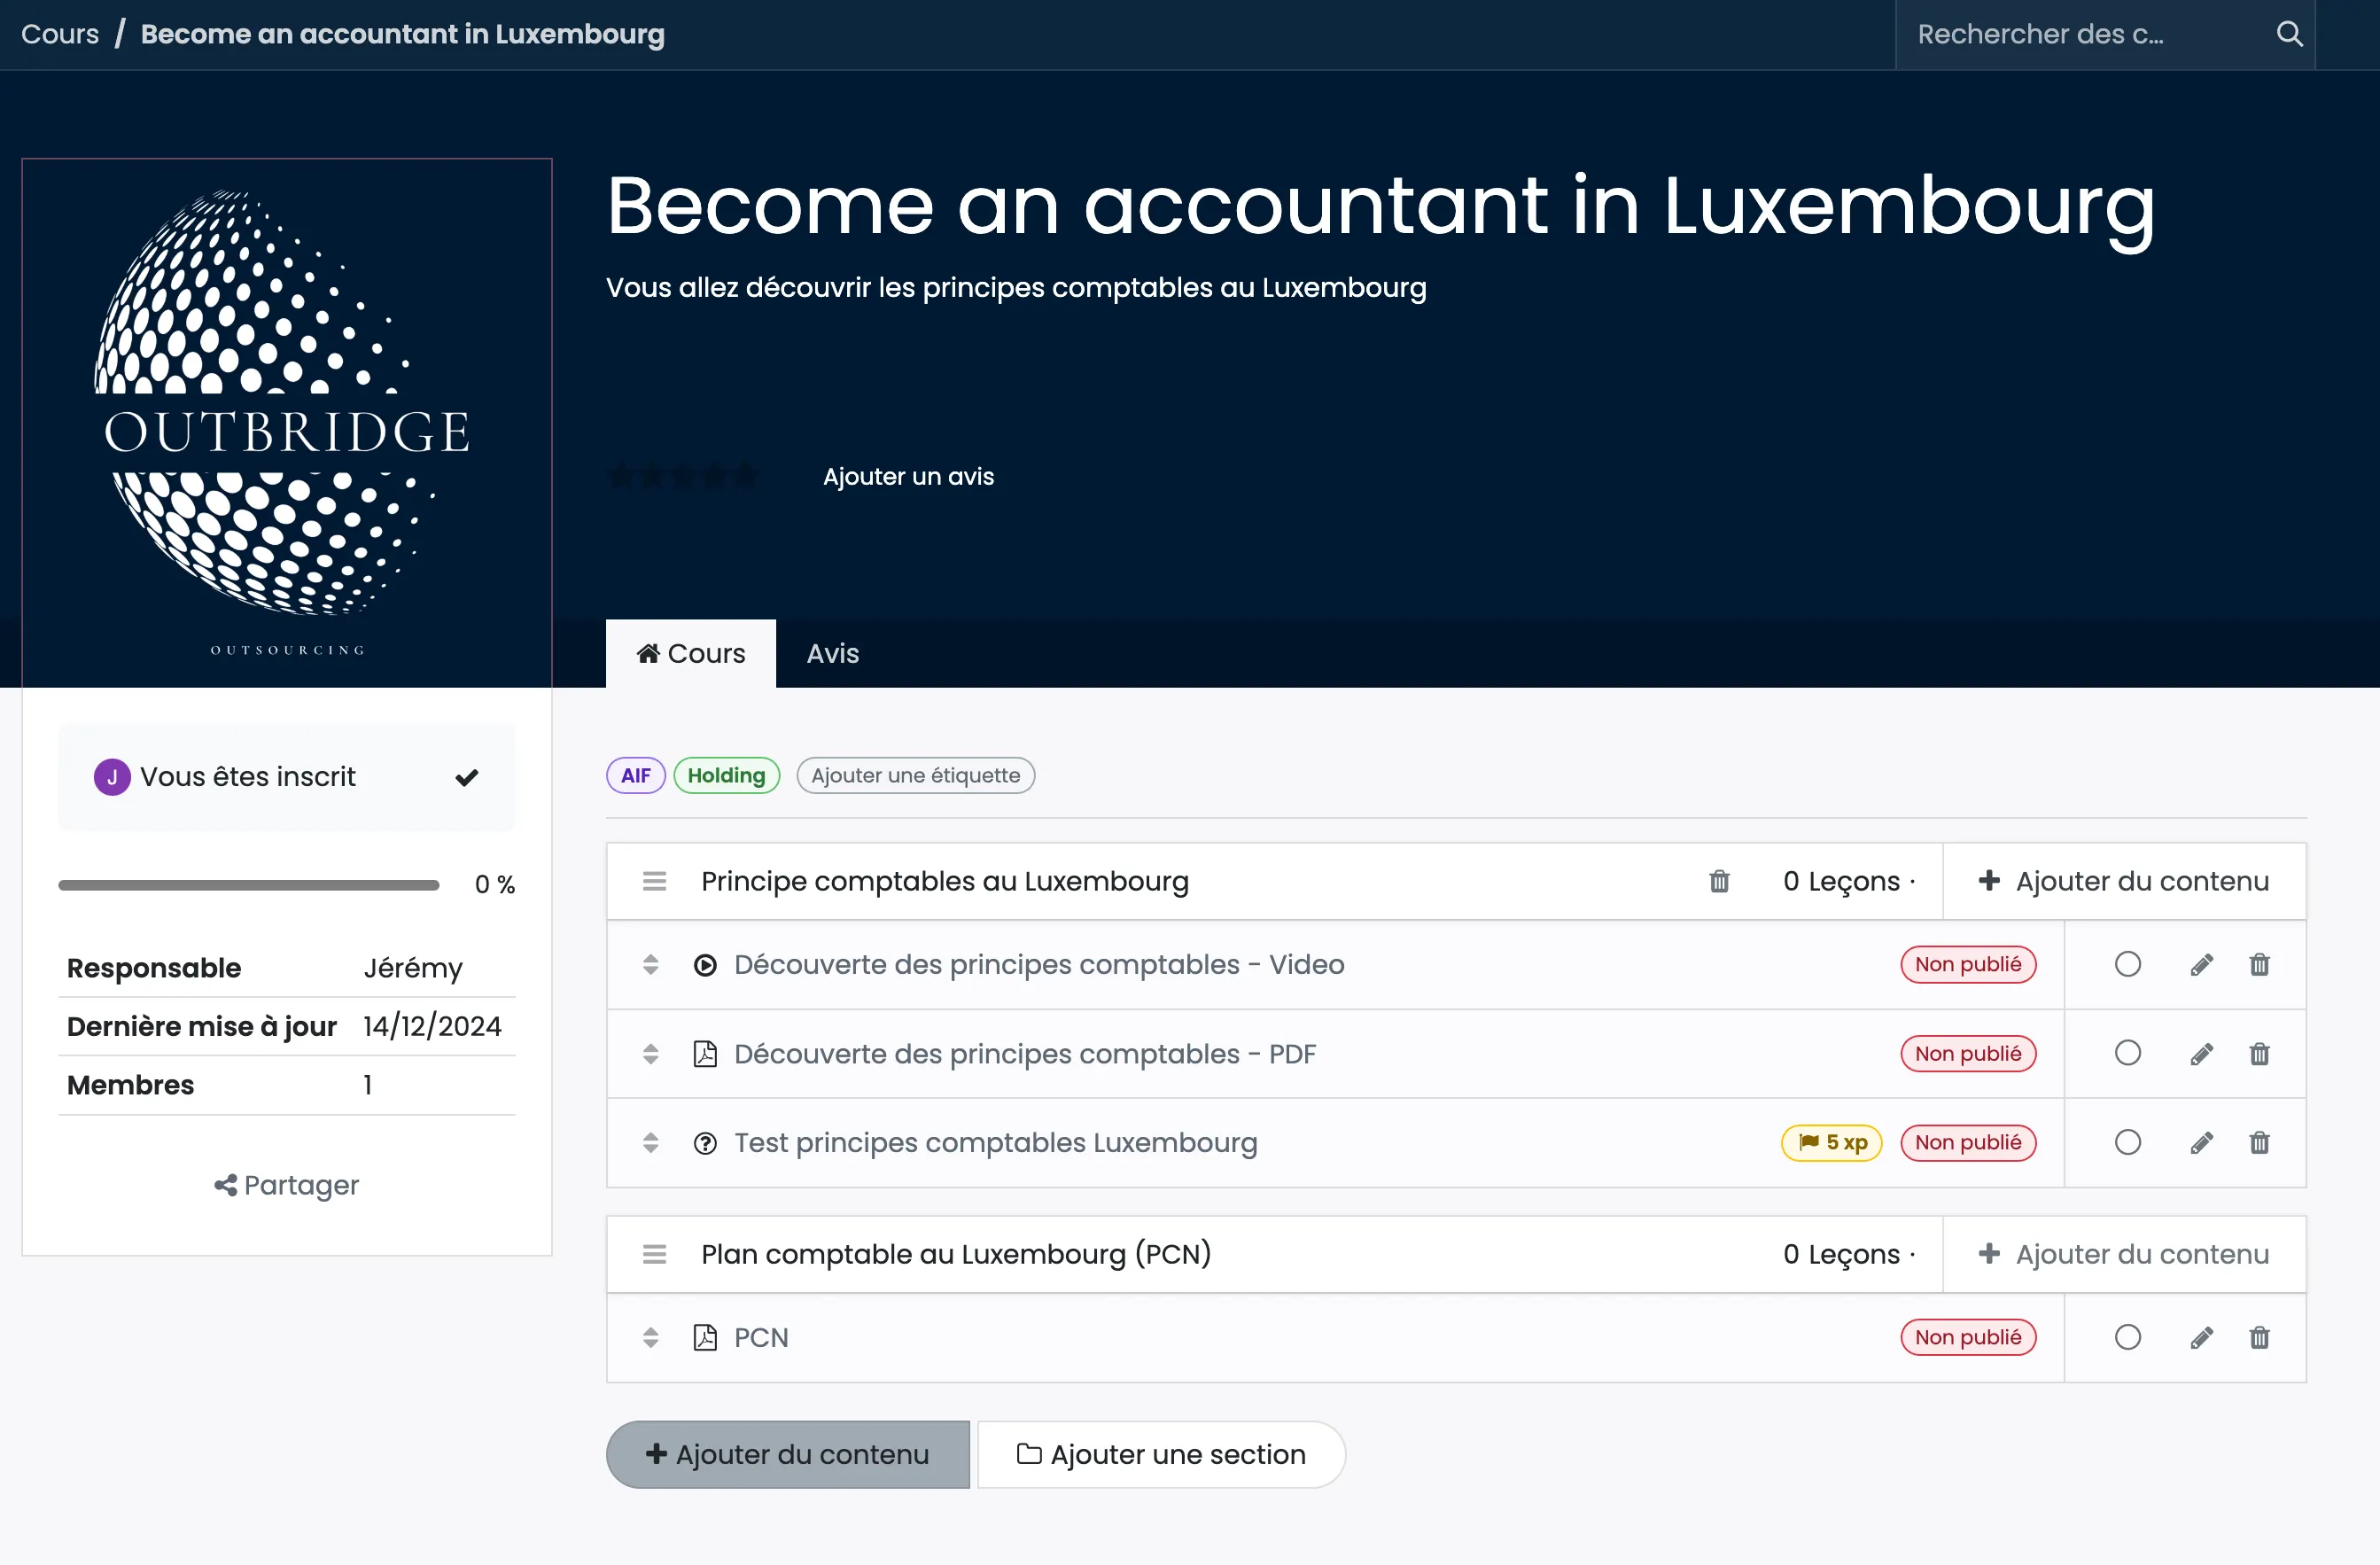Click the pencil icon on PCN row
This screenshot has height=1565, width=2380.
(x=2201, y=1338)
